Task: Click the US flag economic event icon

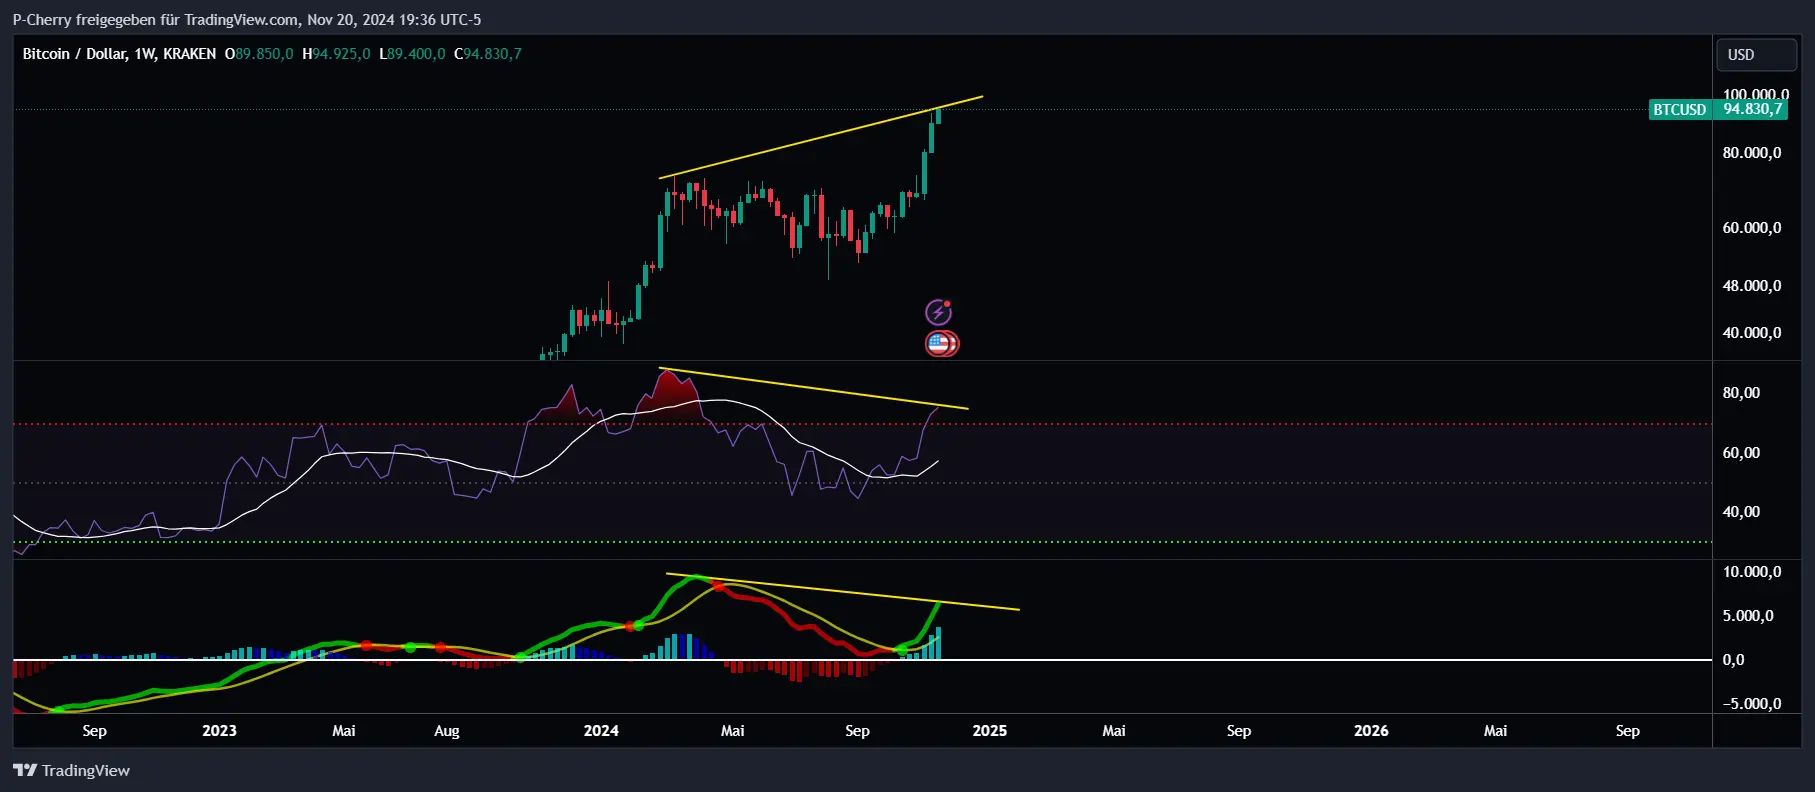Action: pyautogui.click(x=940, y=344)
